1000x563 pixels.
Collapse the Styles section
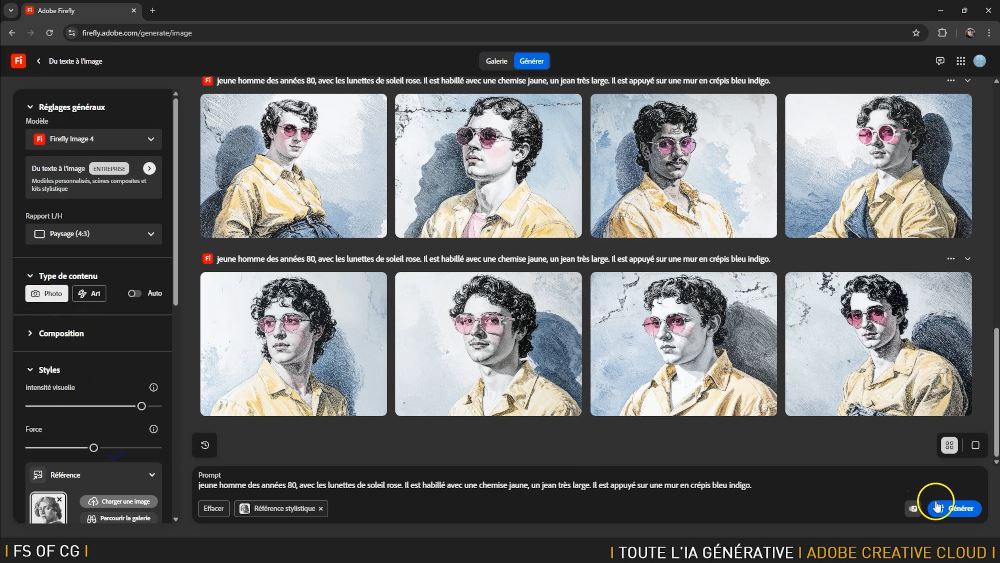tap(30, 370)
